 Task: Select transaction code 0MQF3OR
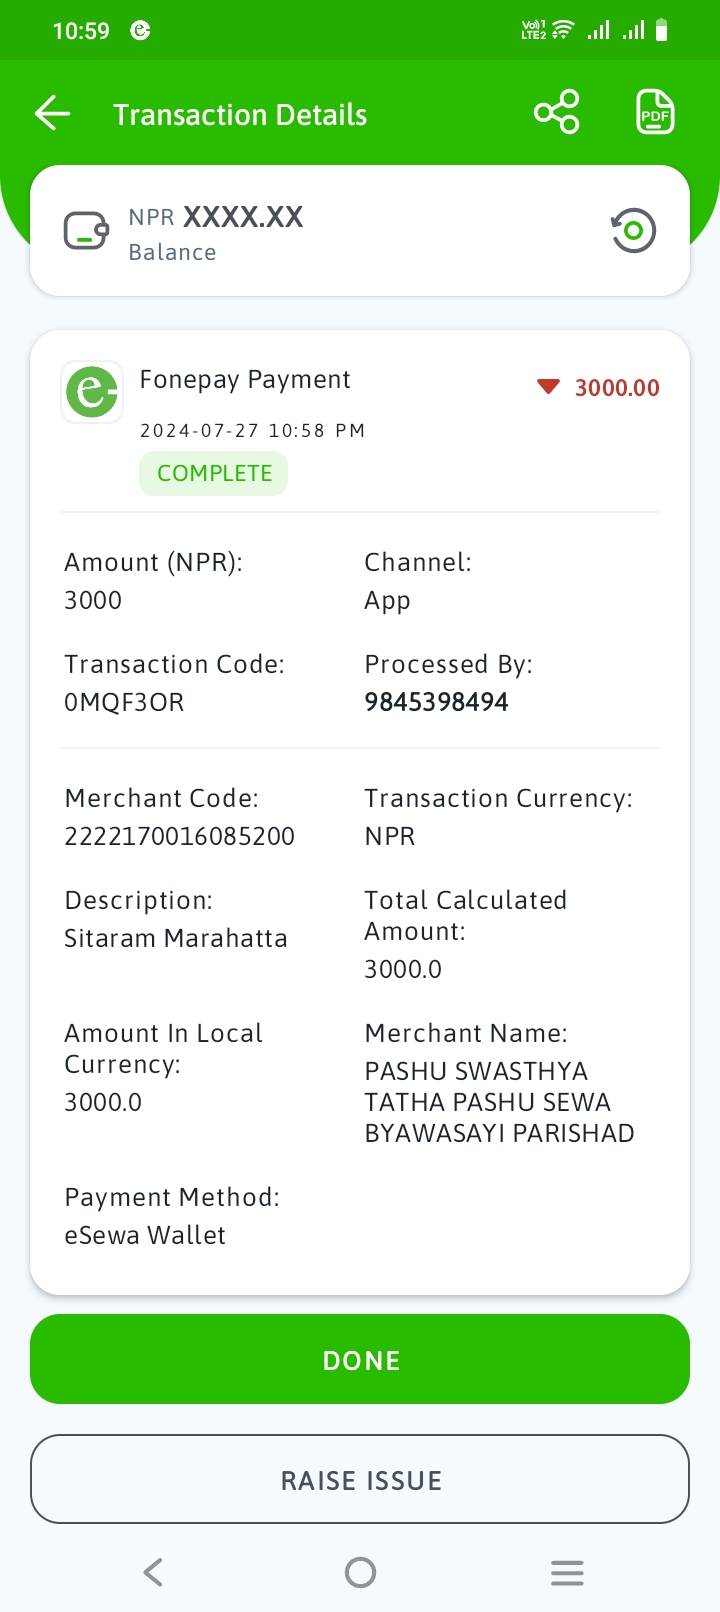124,702
